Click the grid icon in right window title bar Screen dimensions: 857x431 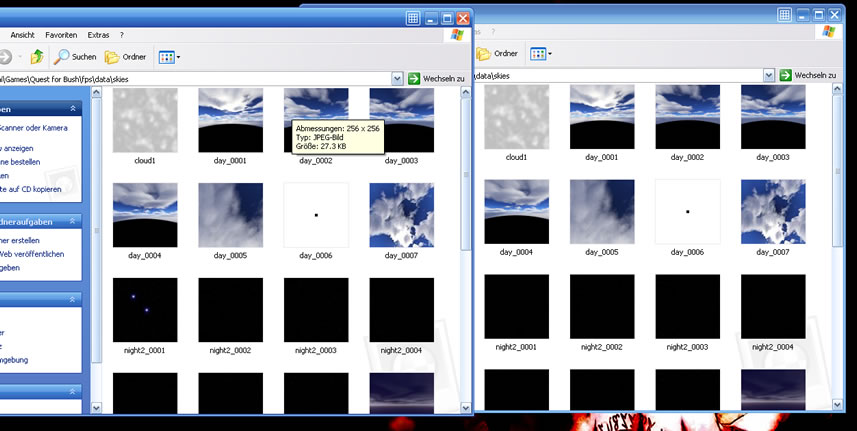pos(784,15)
